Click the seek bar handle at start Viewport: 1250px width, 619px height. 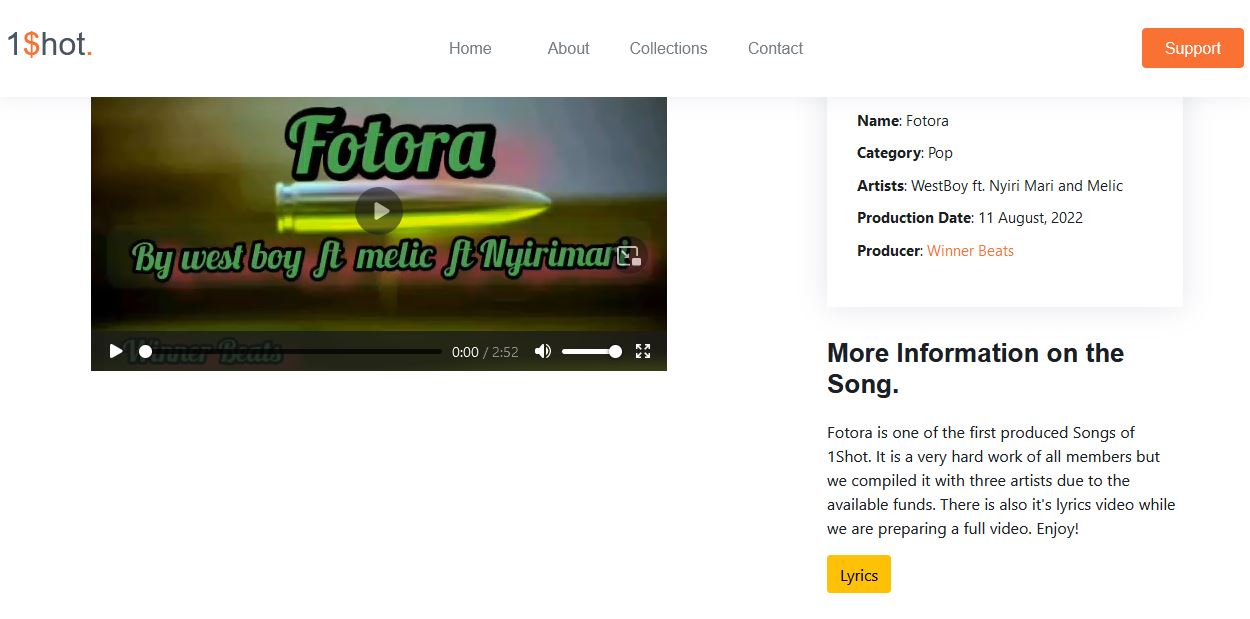(x=146, y=352)
